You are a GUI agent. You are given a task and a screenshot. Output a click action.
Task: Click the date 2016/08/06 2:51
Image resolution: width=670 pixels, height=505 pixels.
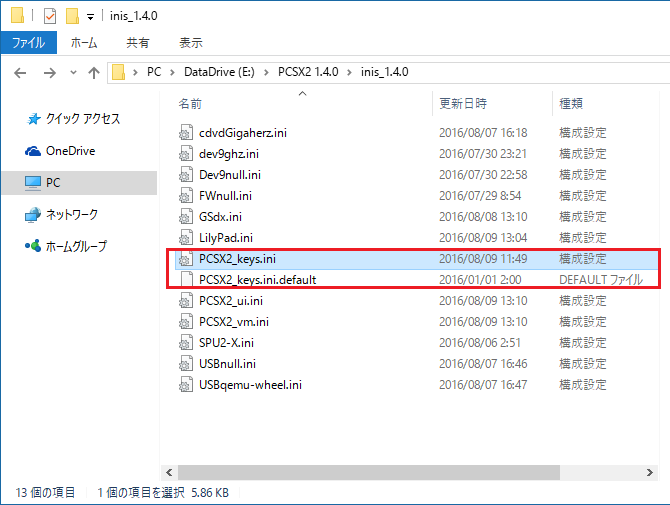click(479, 343)
